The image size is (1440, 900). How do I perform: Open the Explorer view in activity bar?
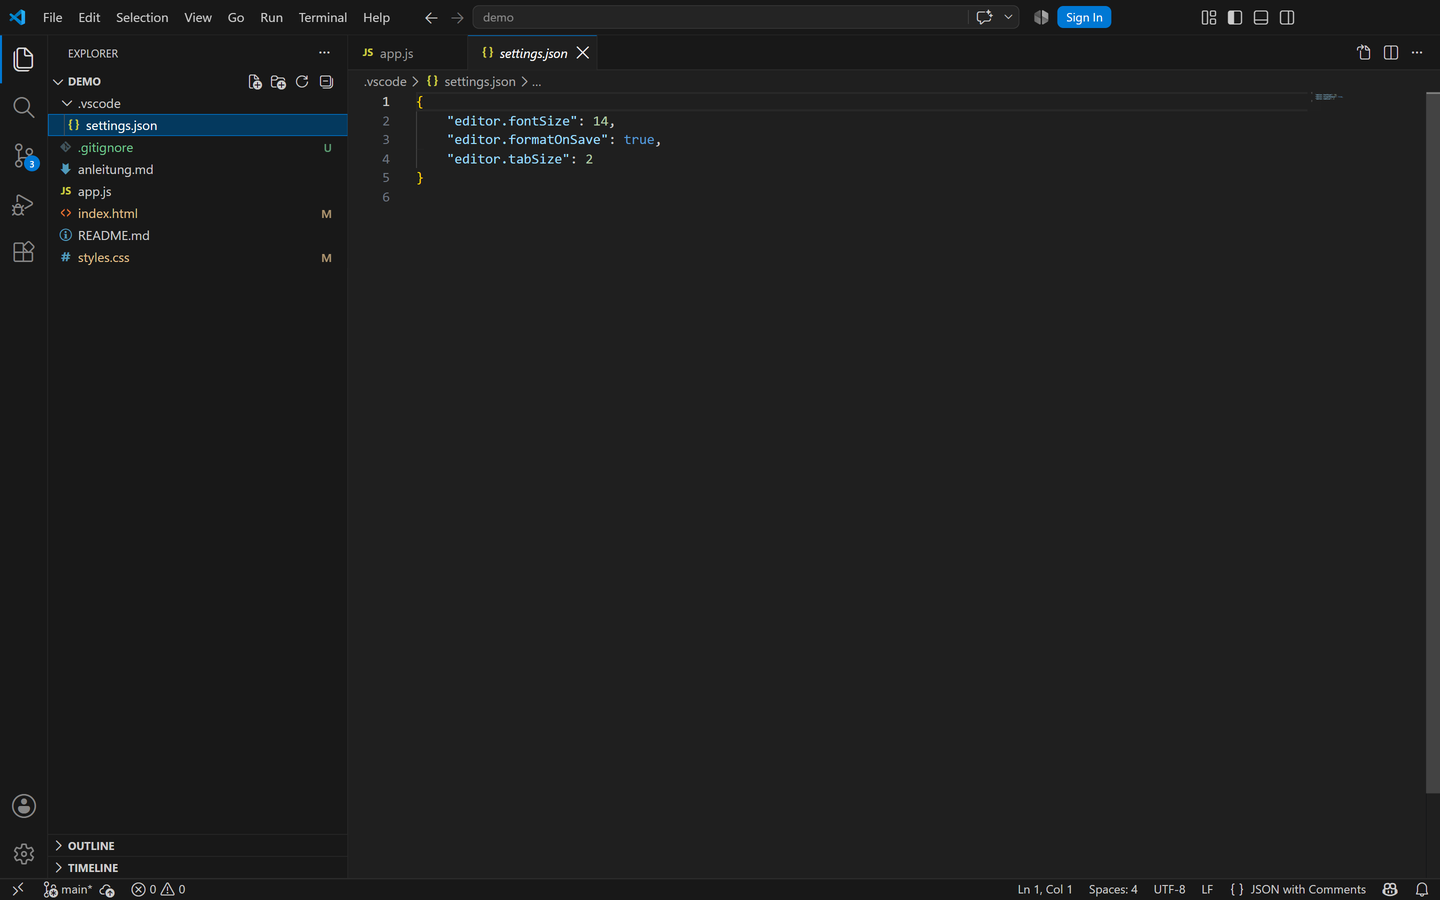pyautogui.click(x=24, y=59)
